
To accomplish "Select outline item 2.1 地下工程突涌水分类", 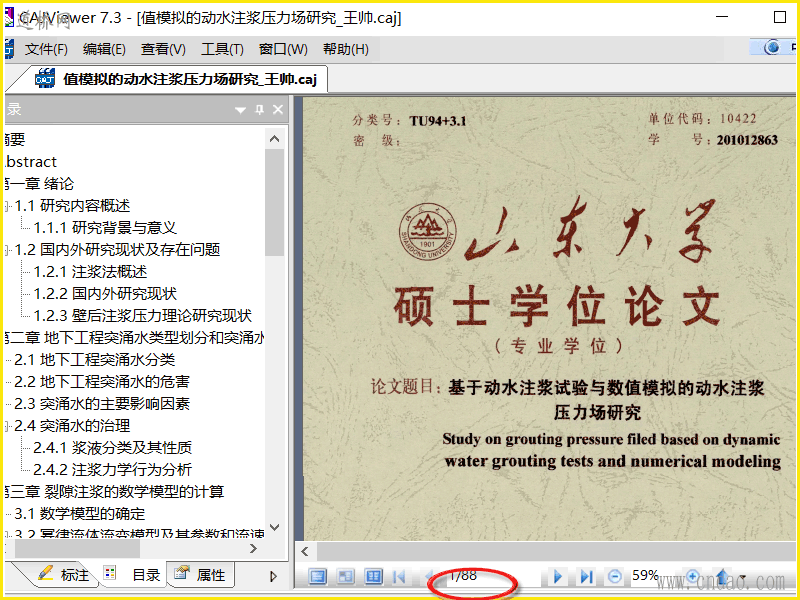I will point(94,359).
